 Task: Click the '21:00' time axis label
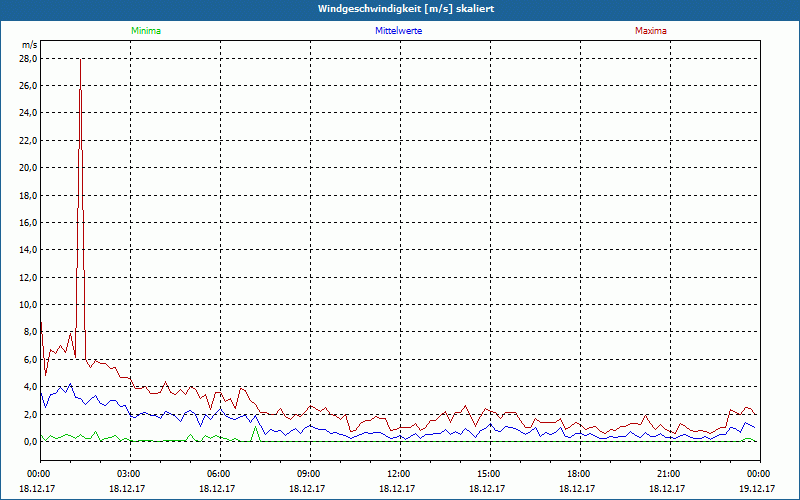[x=668, y=474]
